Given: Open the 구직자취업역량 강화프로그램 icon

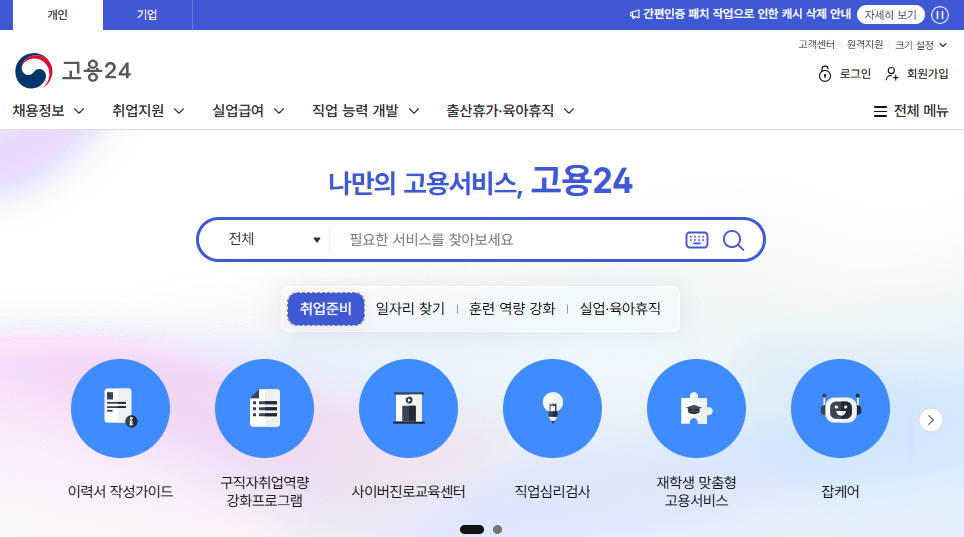Looking at the screenshot, I should (264, 408).
